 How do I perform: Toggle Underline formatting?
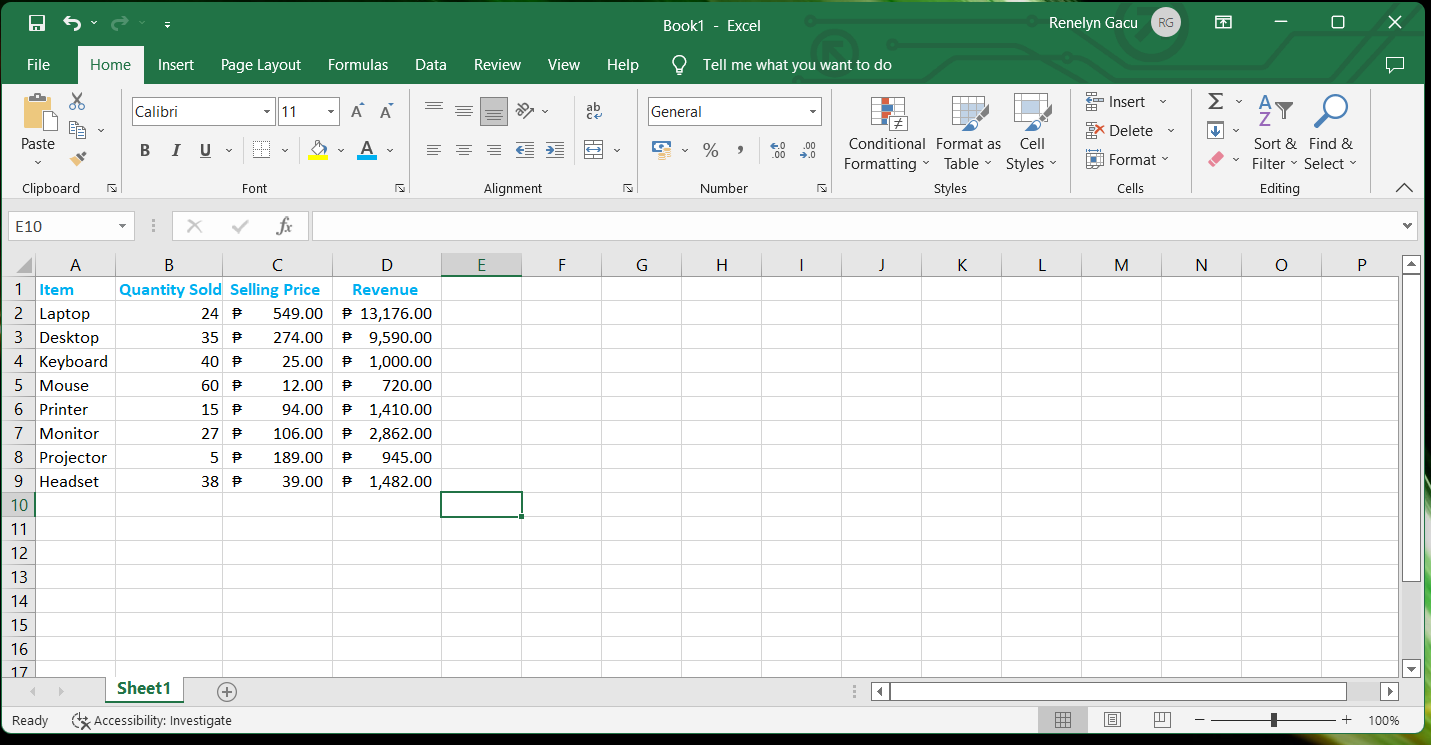tap(205, 150)
